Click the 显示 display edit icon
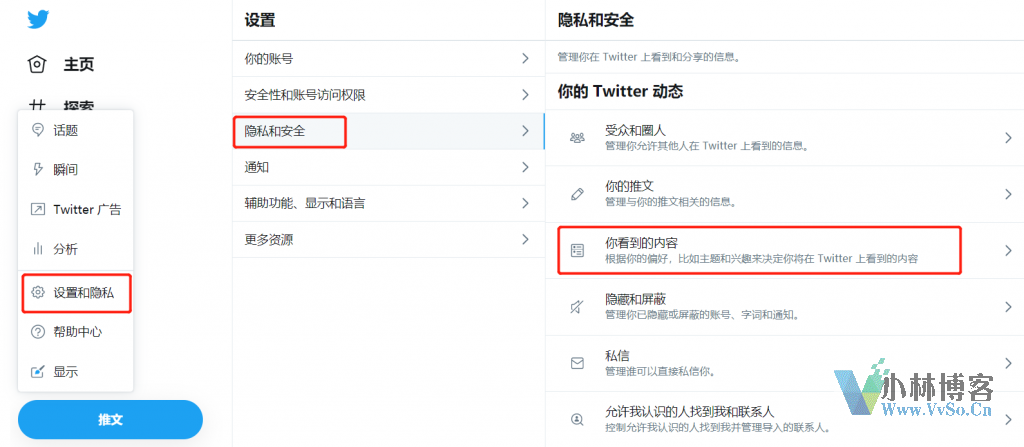The height and width of the screenshot is (447, 1024). click(38, 372)
